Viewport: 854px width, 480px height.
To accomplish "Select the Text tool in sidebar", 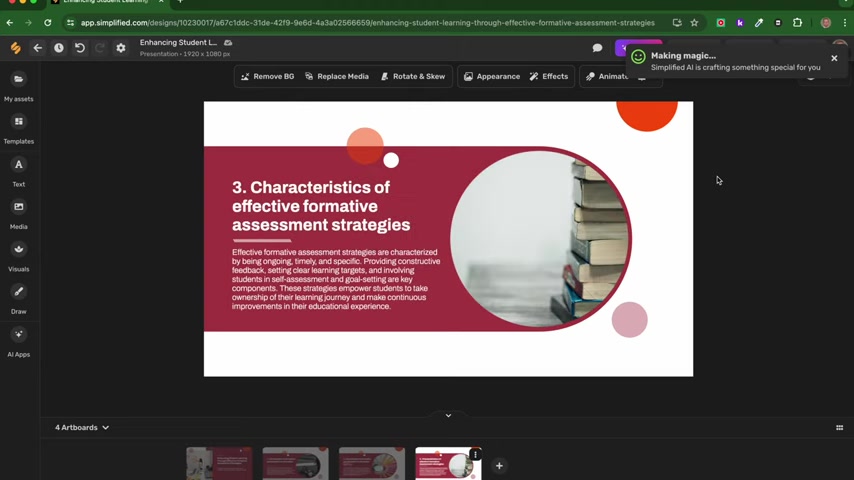I will pos(18,170).
